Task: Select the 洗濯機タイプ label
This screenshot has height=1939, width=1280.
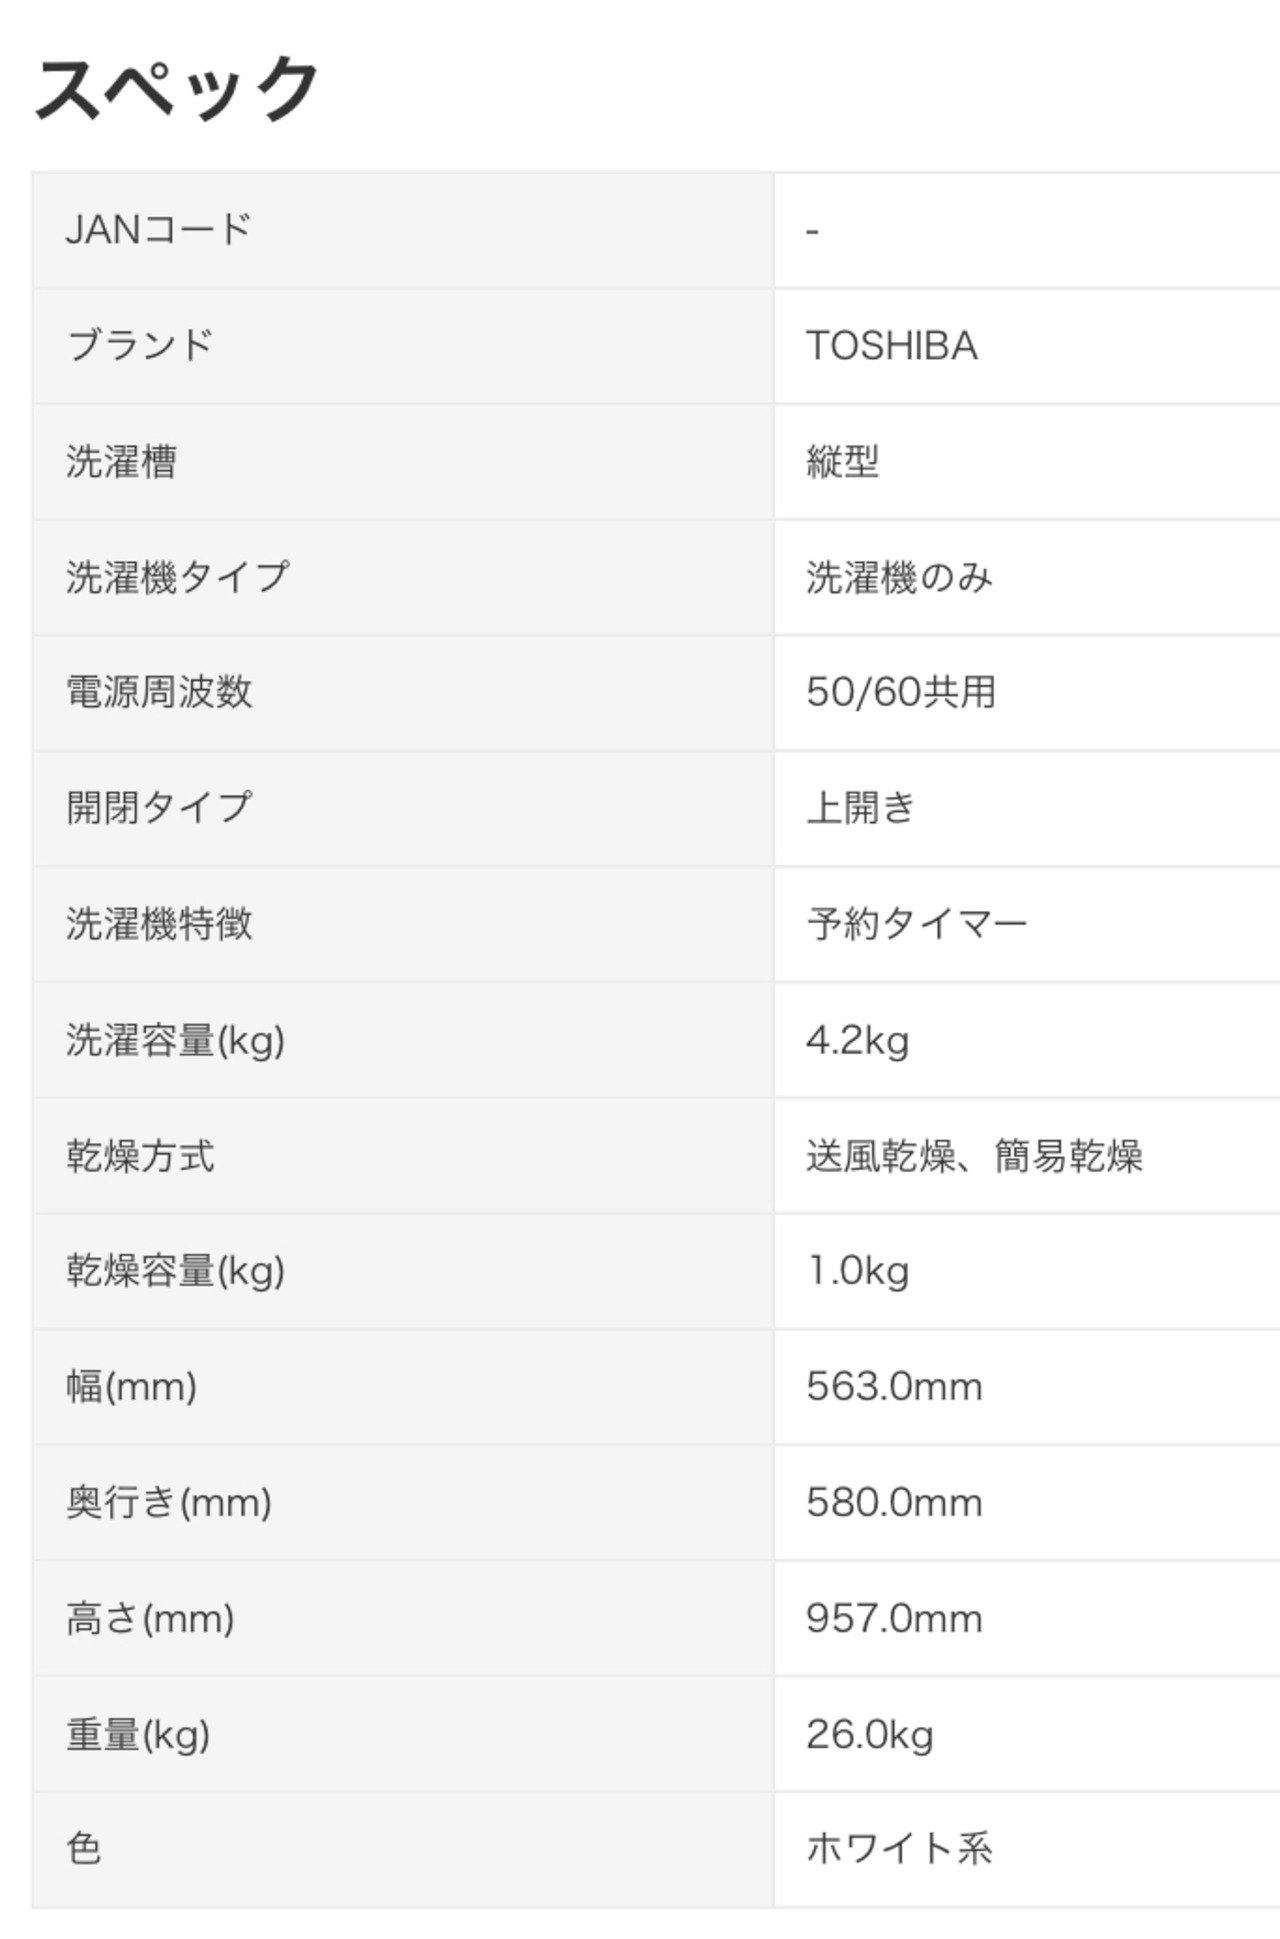Action: coord(178,577)
